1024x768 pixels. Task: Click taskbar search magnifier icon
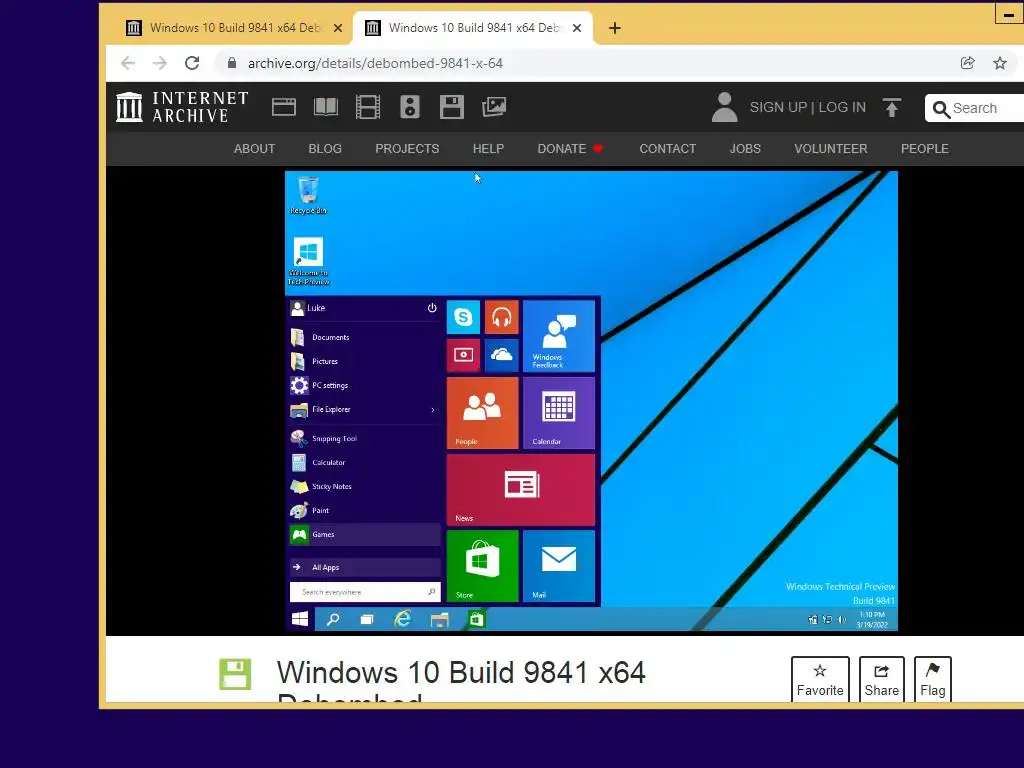tap(333, 619)
